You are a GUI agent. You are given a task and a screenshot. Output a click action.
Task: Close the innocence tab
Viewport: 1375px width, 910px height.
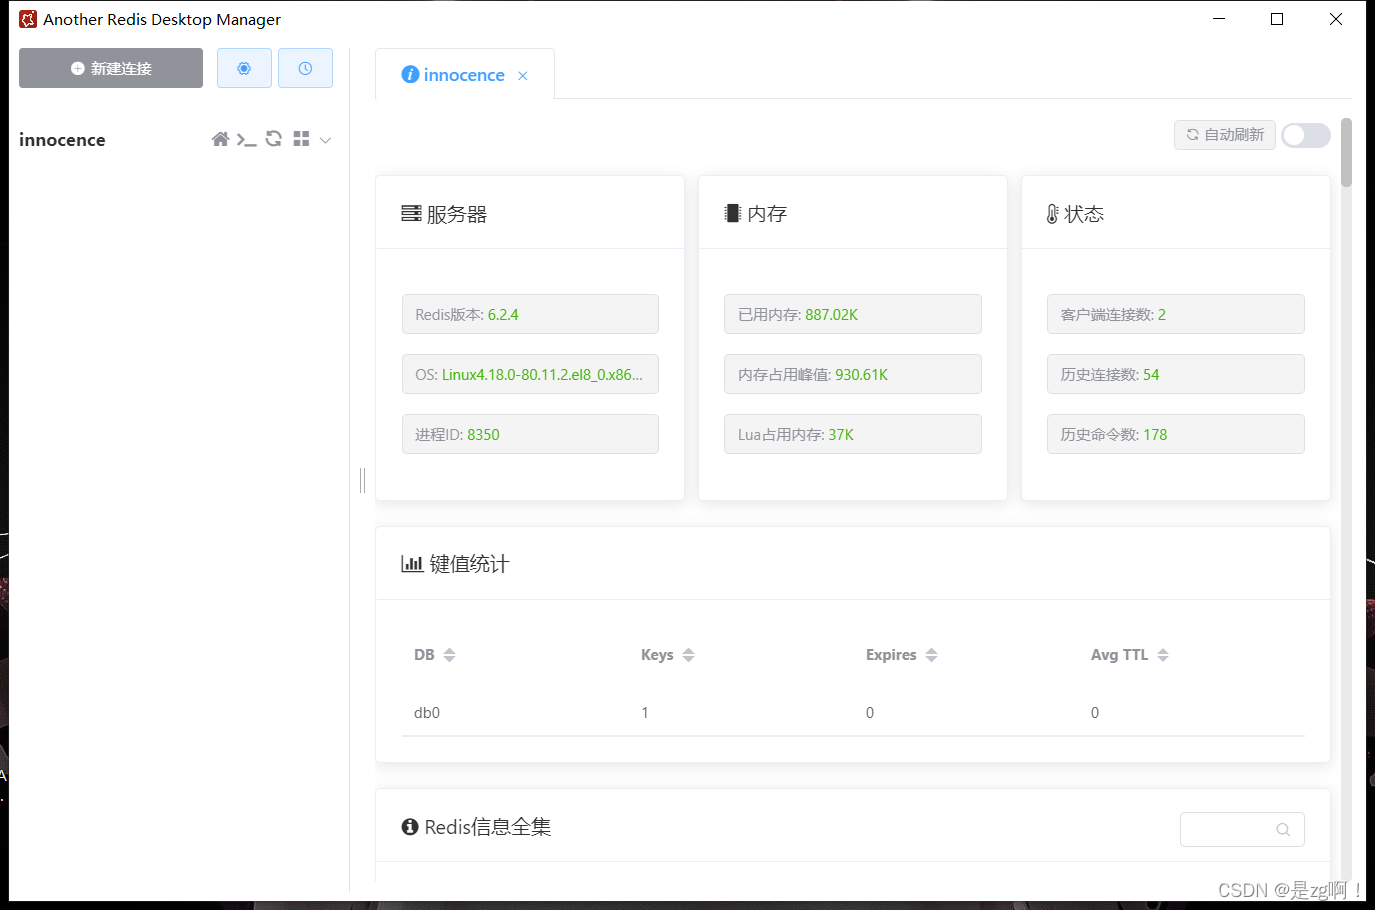tap(523, 76)
